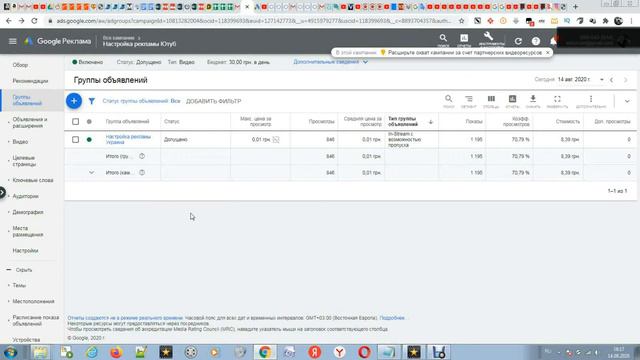Show help for Итого группы row

(142, 156)
